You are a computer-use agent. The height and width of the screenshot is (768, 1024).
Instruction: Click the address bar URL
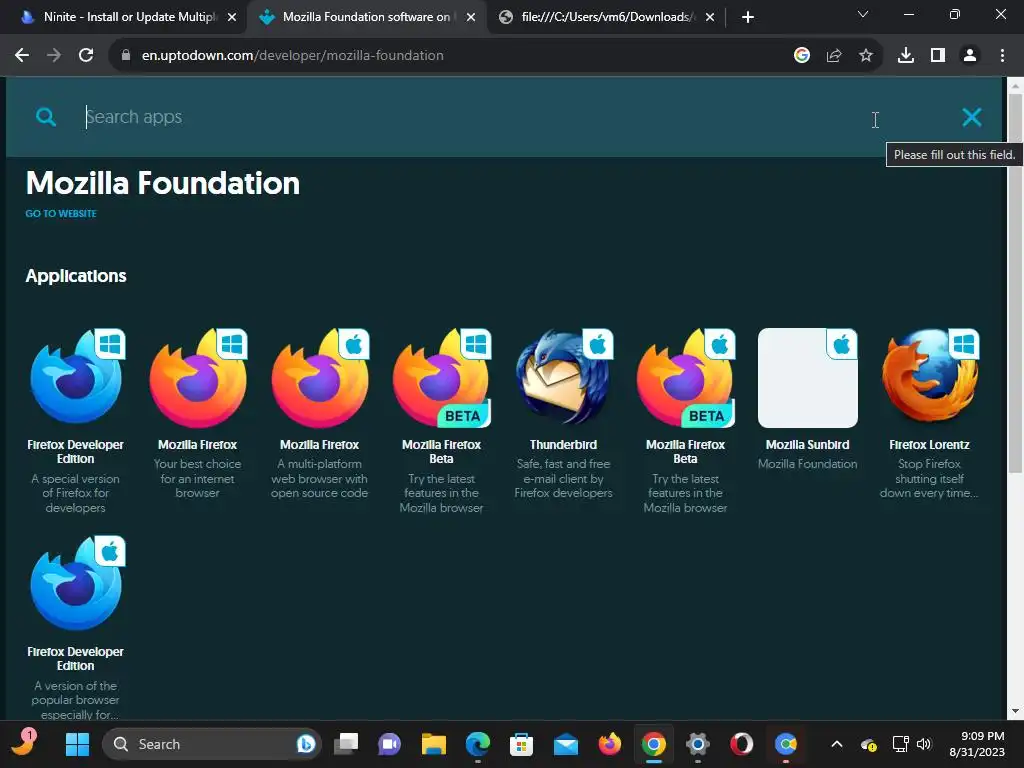pos(293,56)
